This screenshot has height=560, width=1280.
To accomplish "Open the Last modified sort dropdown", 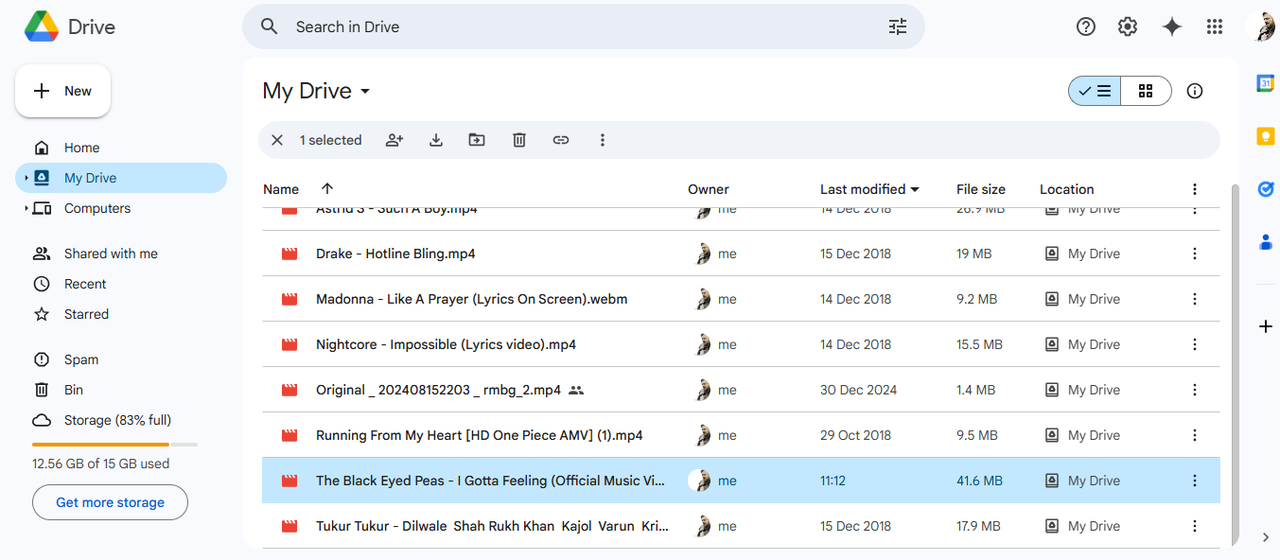I will 870,189.
